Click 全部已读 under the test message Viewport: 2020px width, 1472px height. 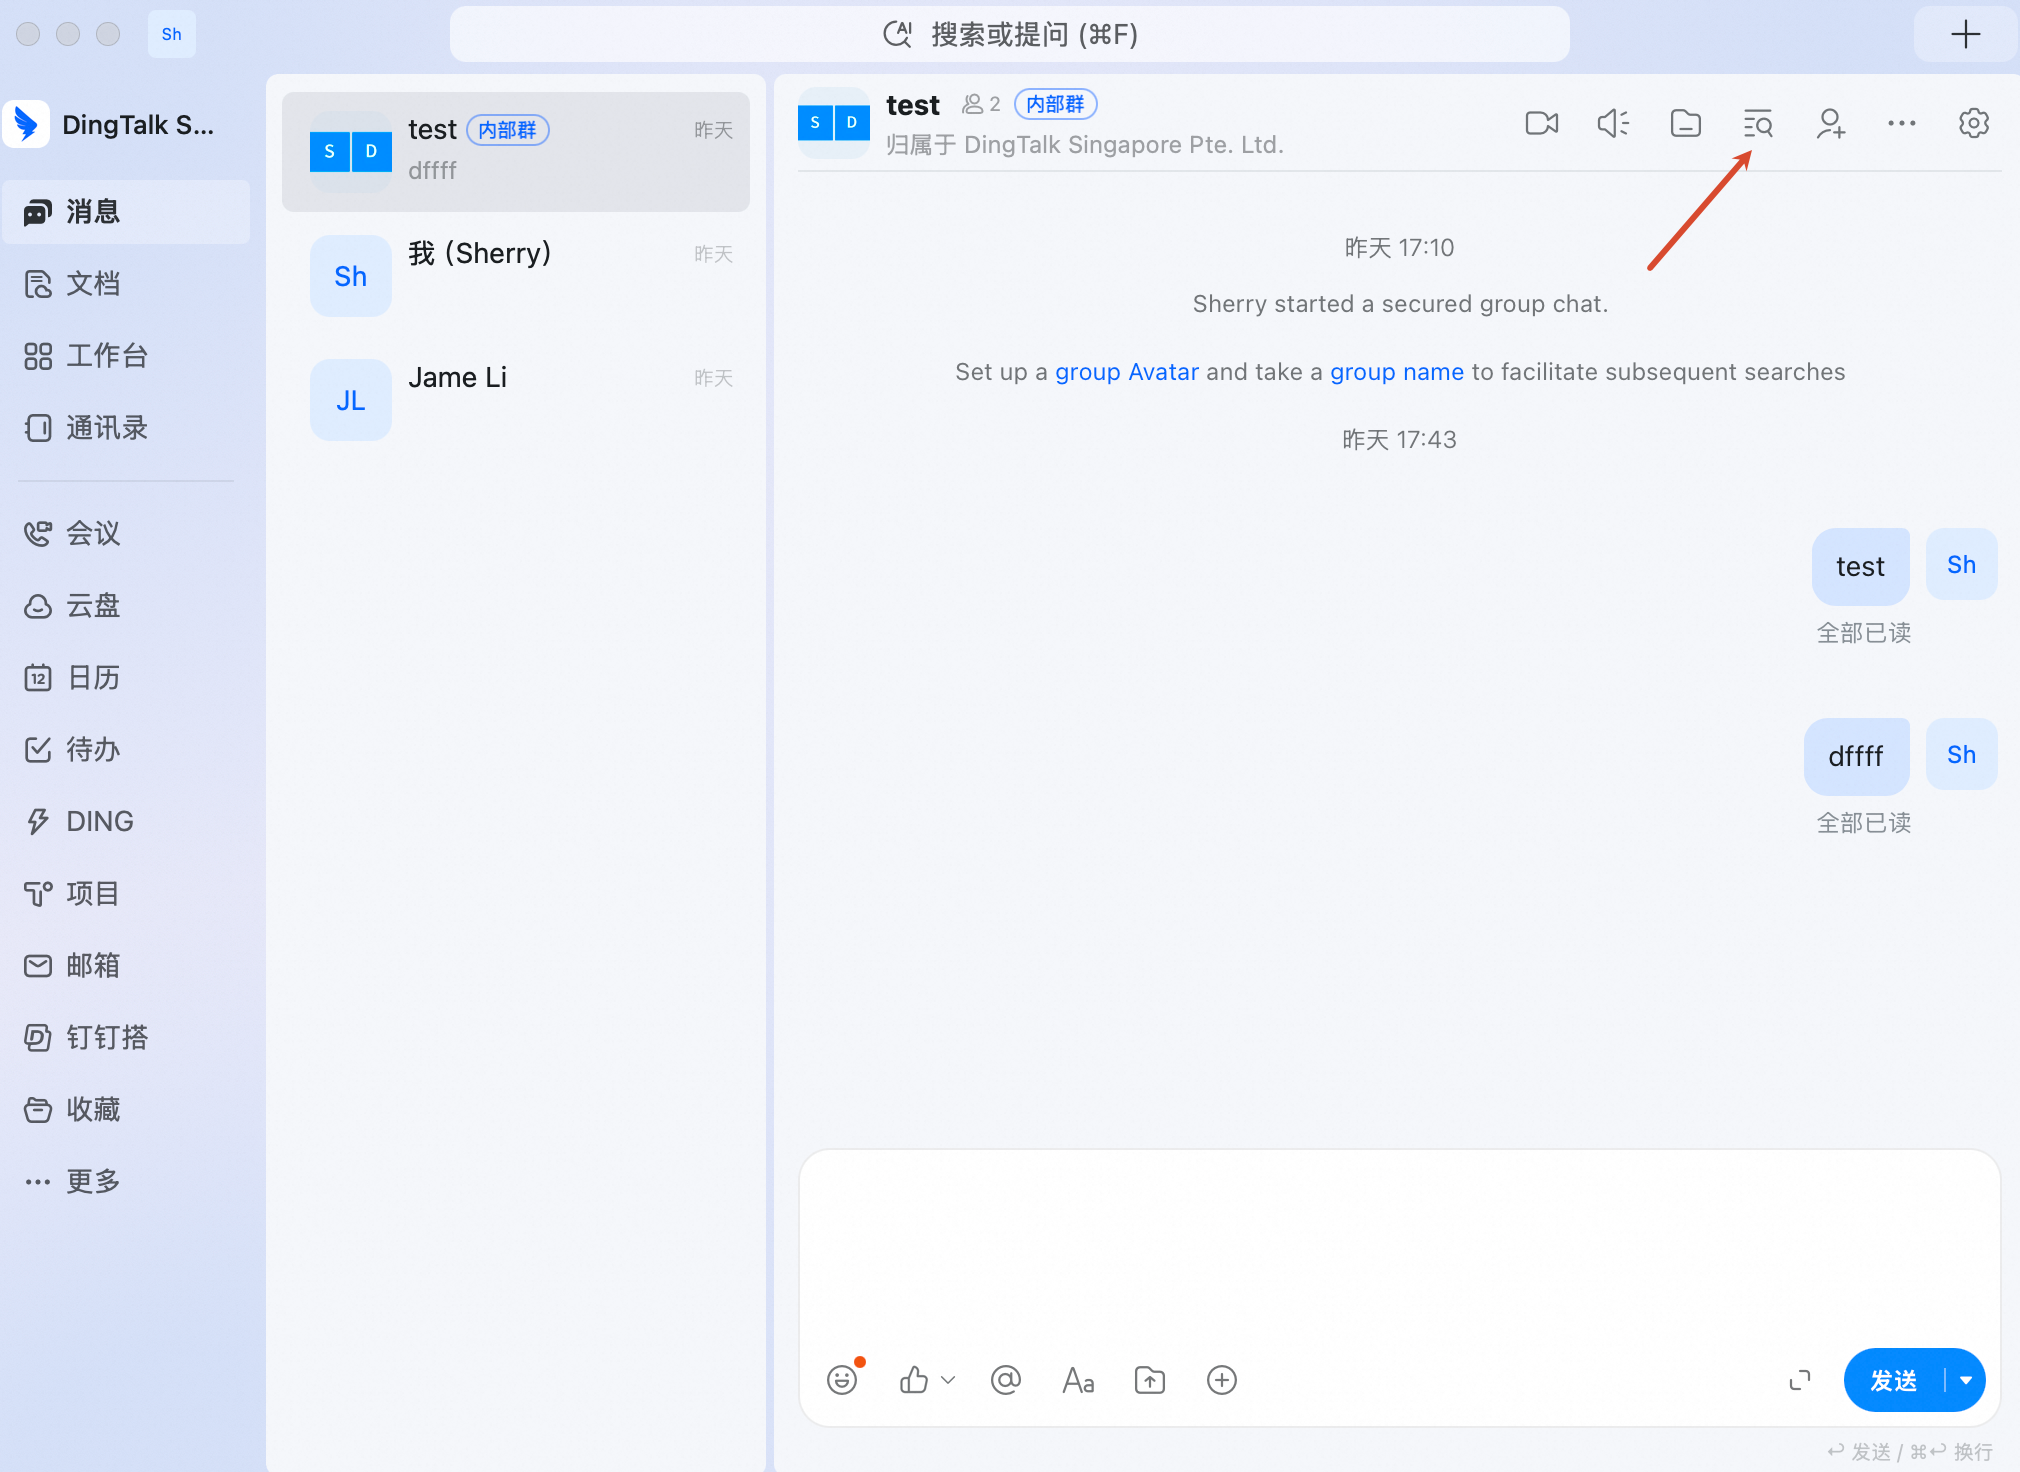click(x=1863, y=633)
